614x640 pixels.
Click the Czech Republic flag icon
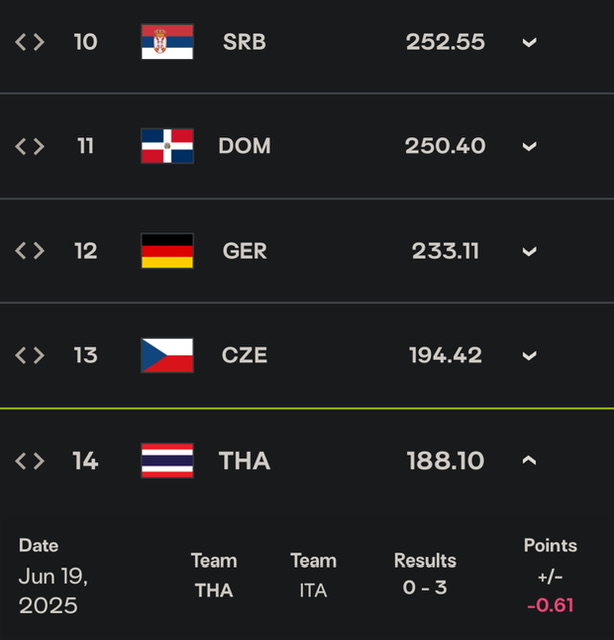pos(167,355)
